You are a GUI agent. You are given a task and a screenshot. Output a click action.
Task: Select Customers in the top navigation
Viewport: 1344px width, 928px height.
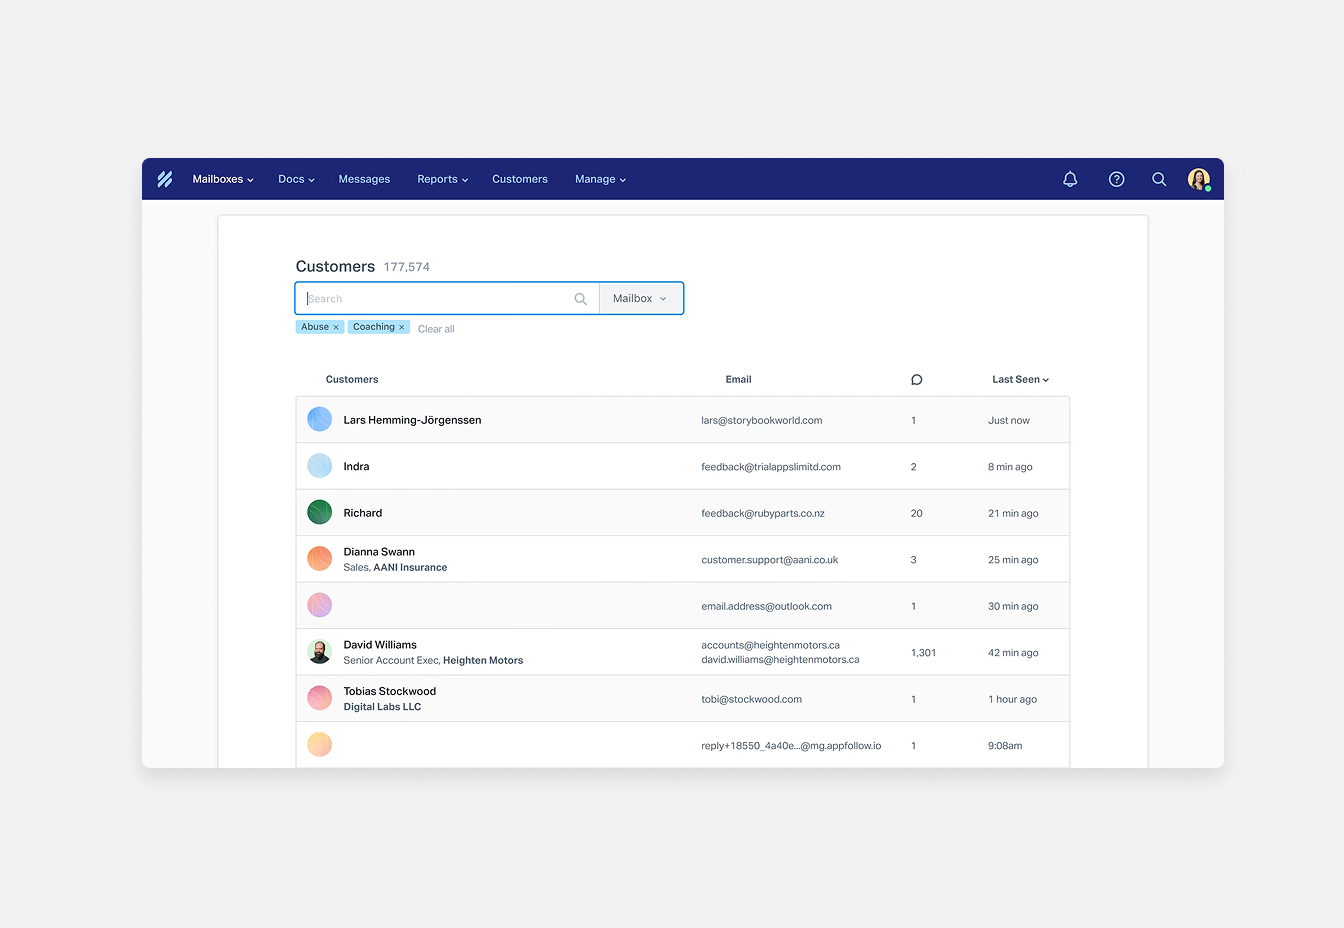[x=519, y=179]
